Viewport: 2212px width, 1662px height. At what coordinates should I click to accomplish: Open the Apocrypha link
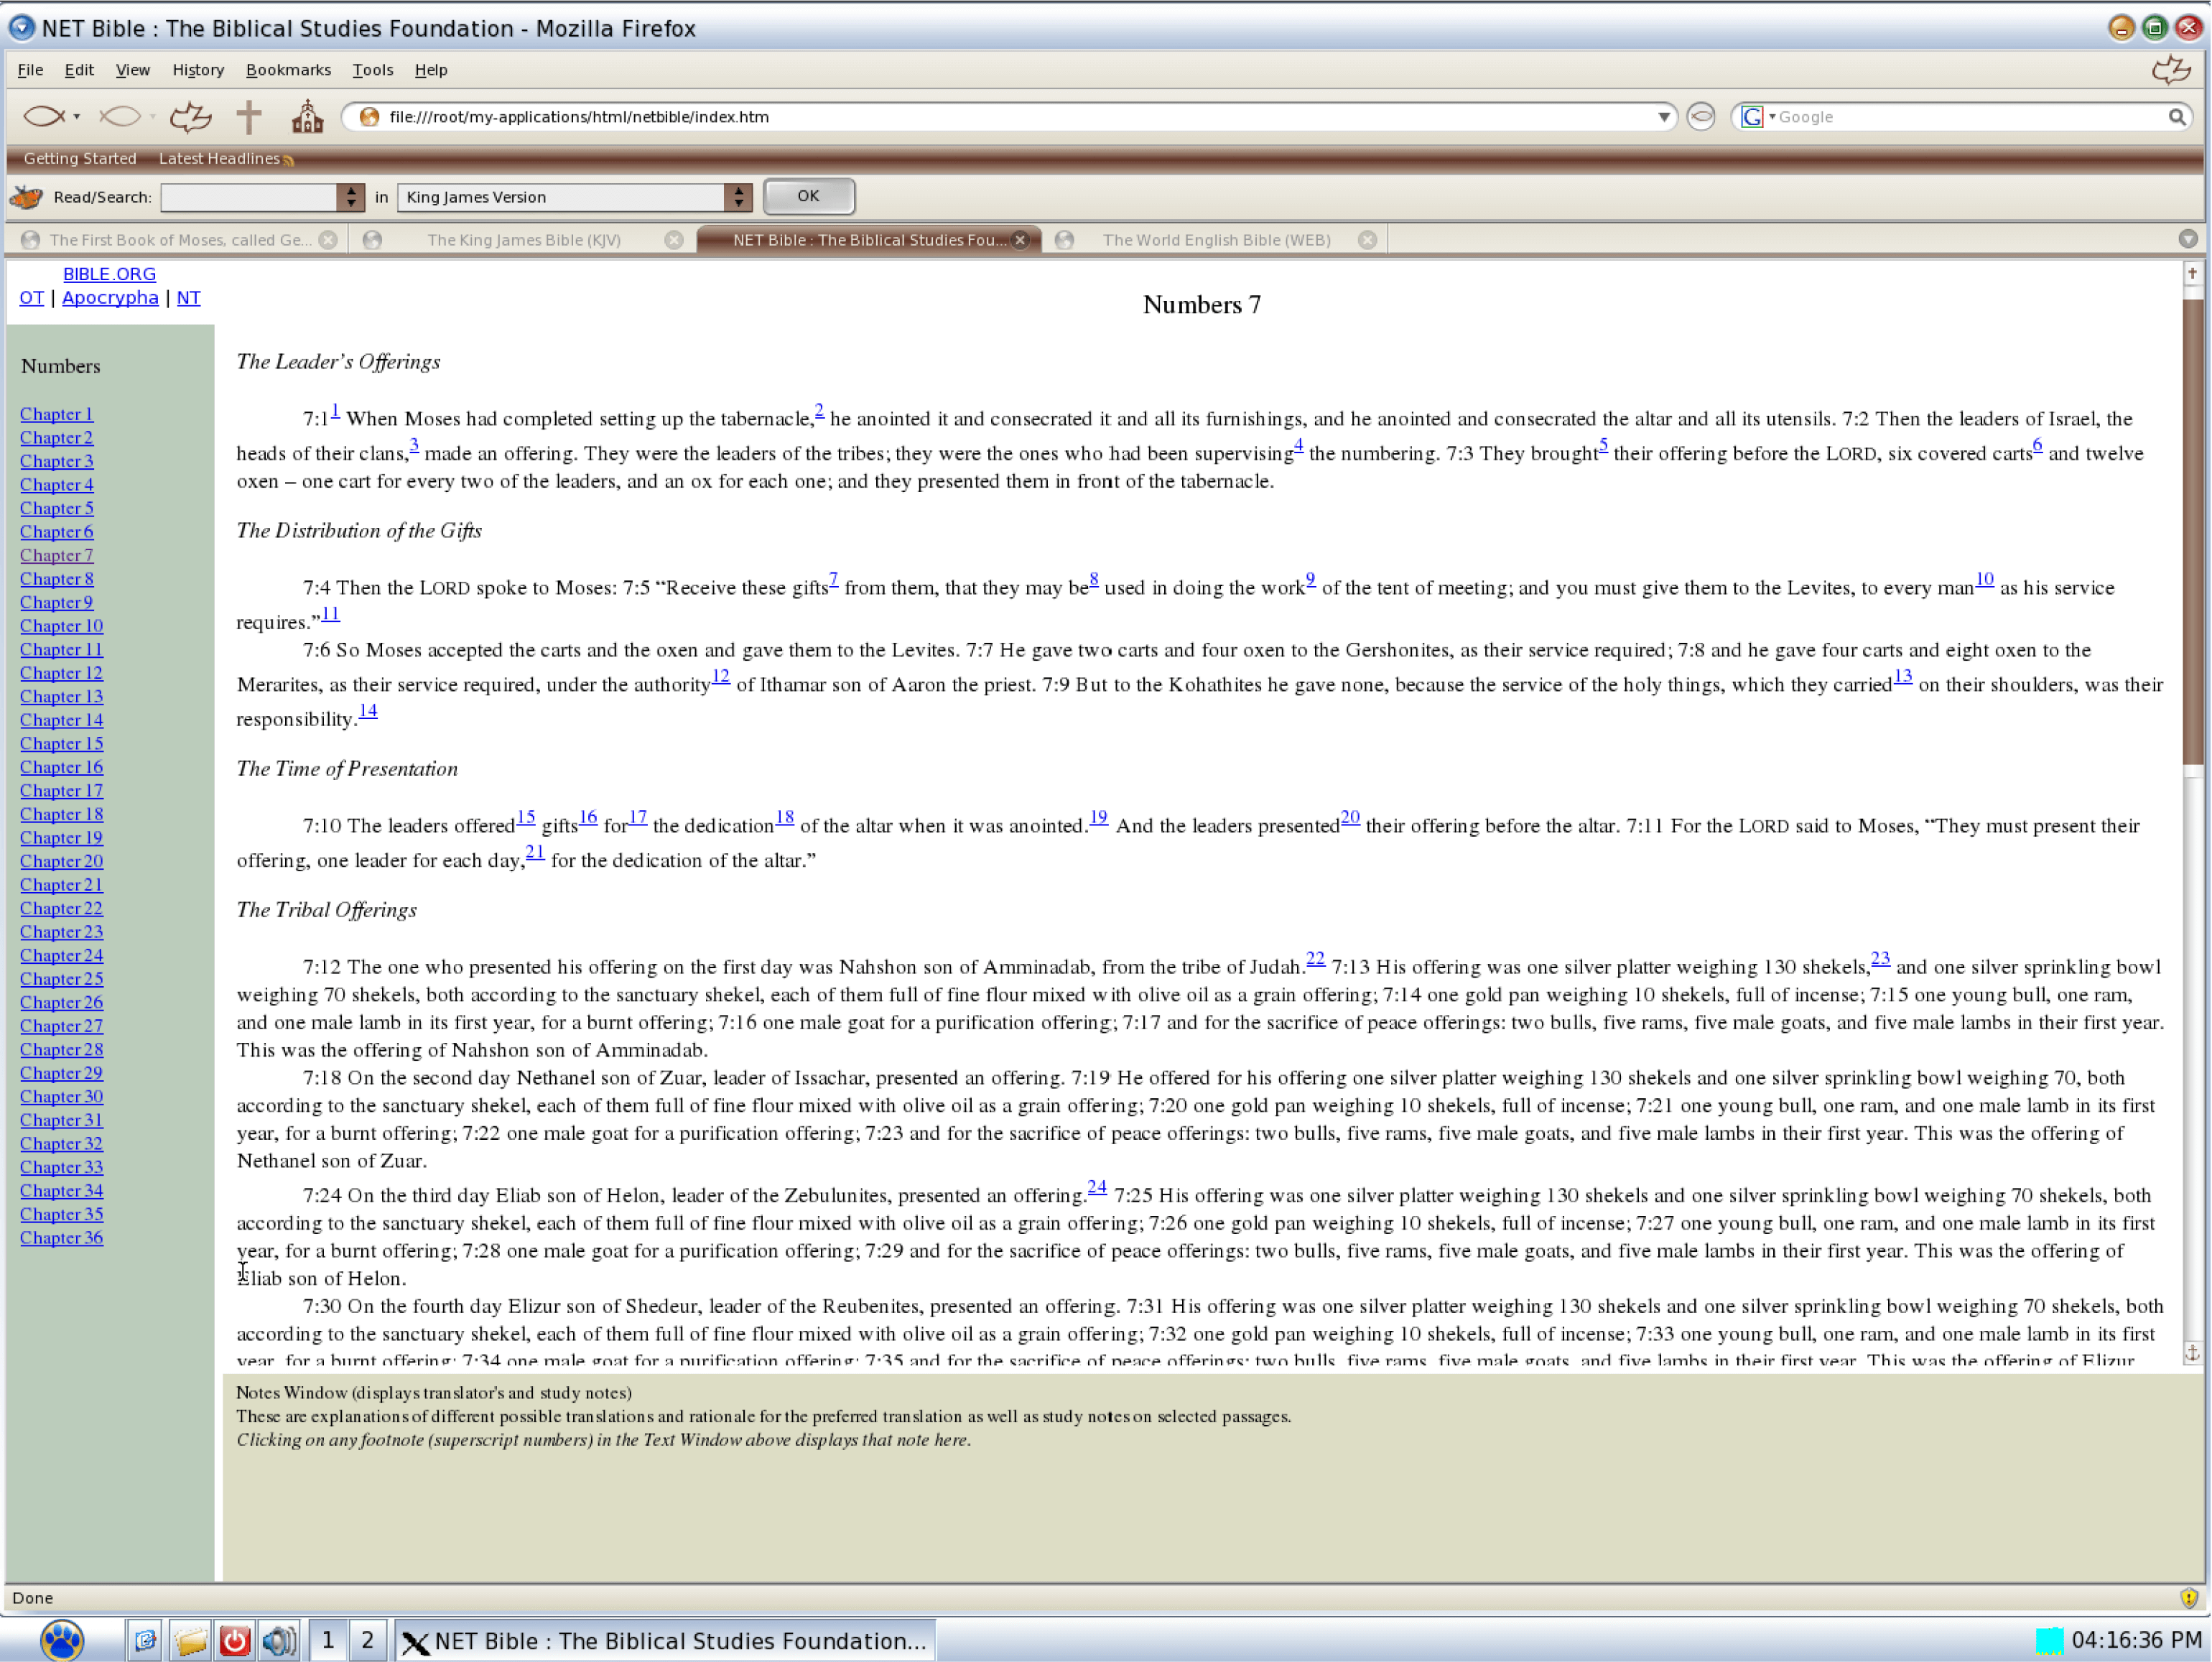pos(110,298)
